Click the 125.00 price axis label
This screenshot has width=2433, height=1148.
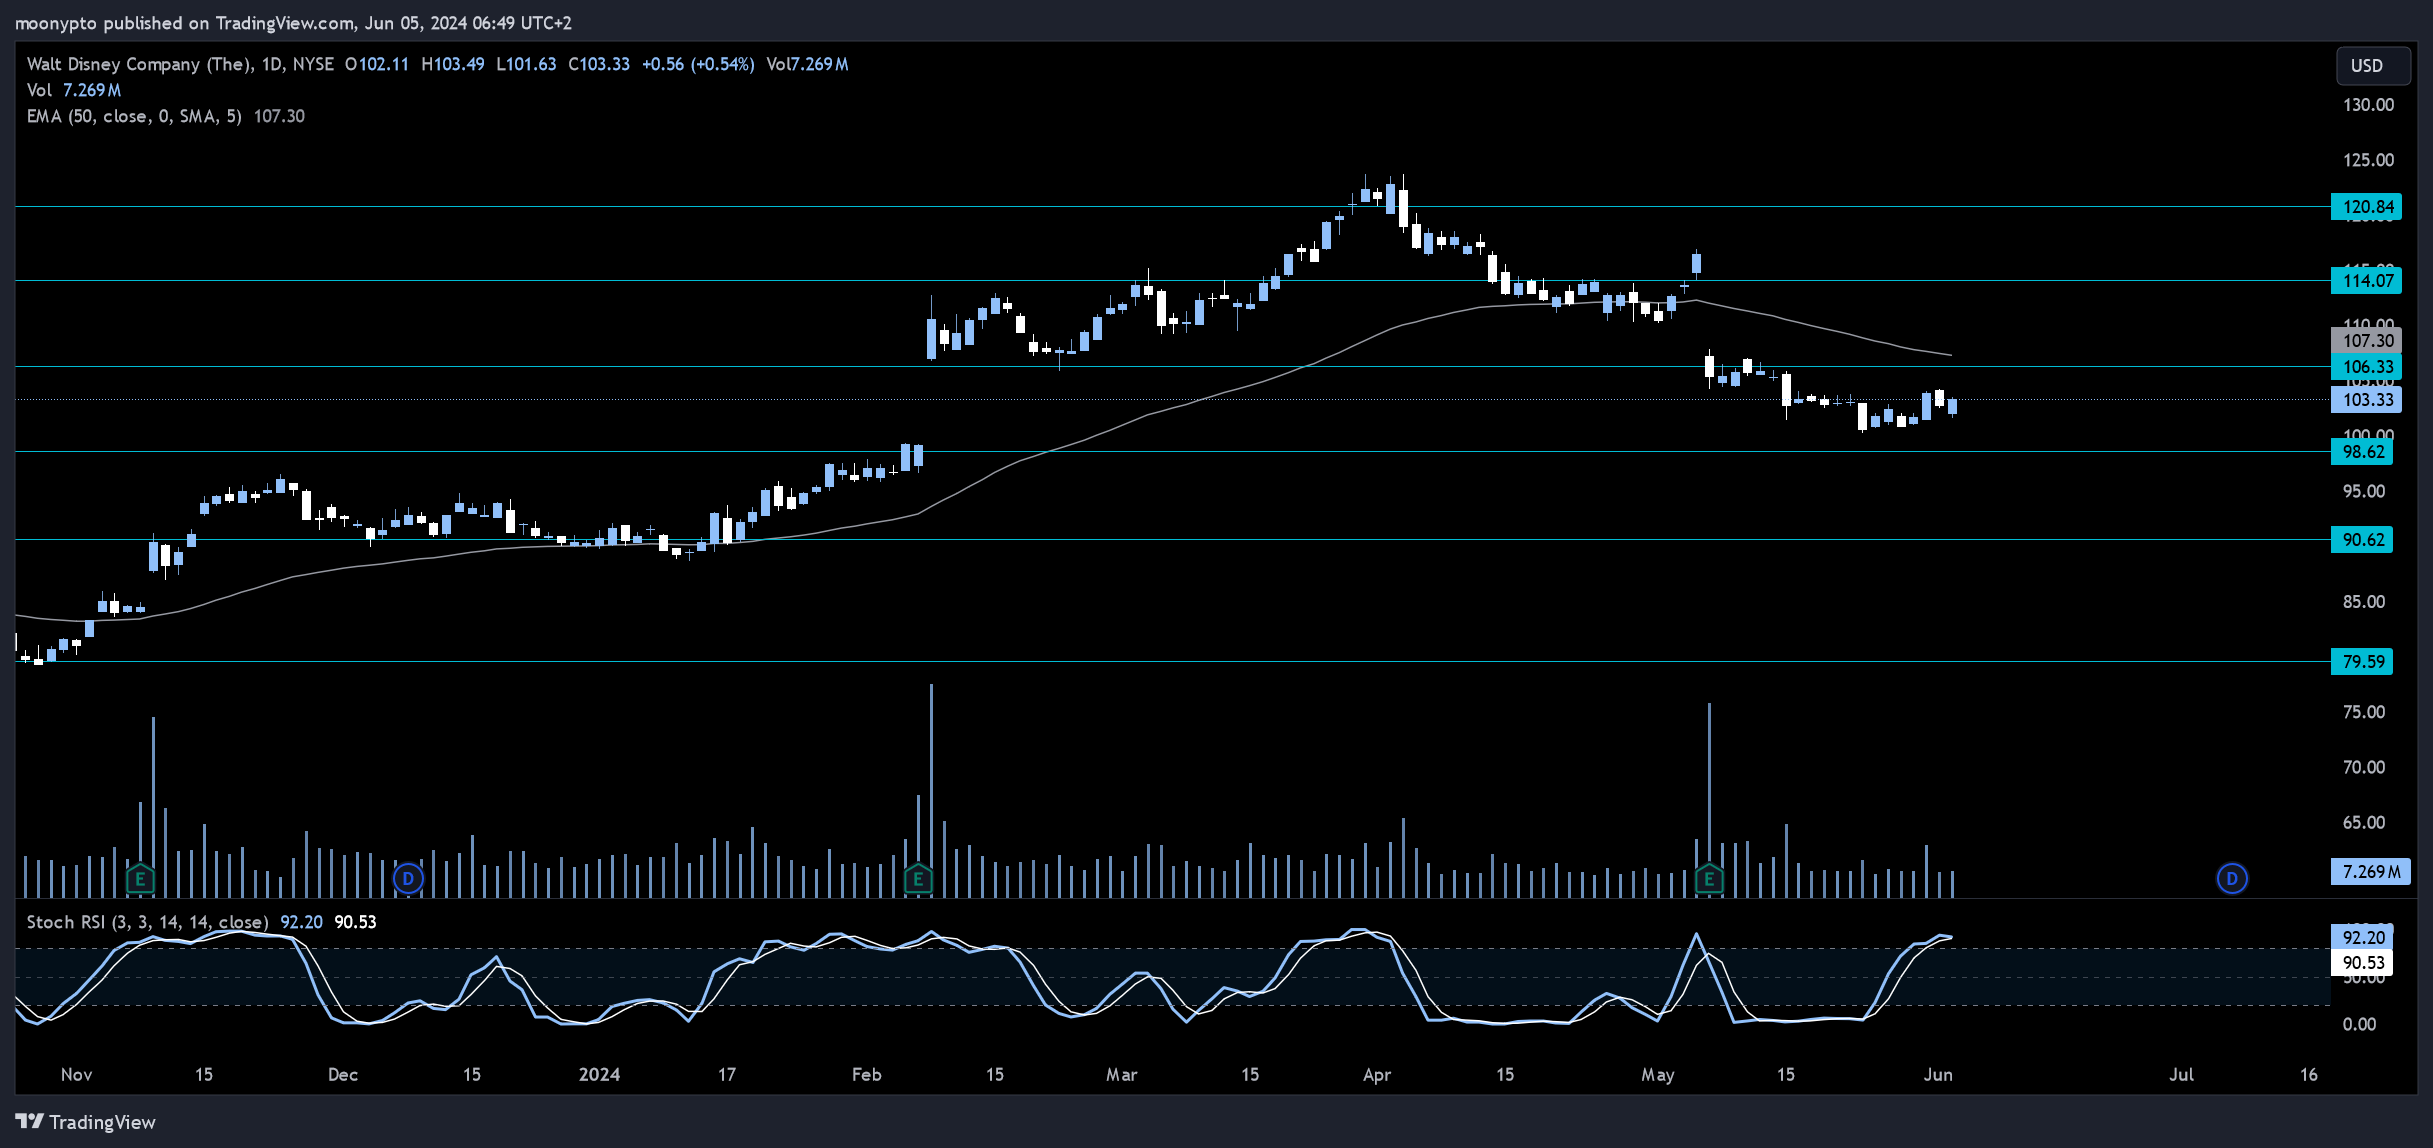[x=2368, y=160]
